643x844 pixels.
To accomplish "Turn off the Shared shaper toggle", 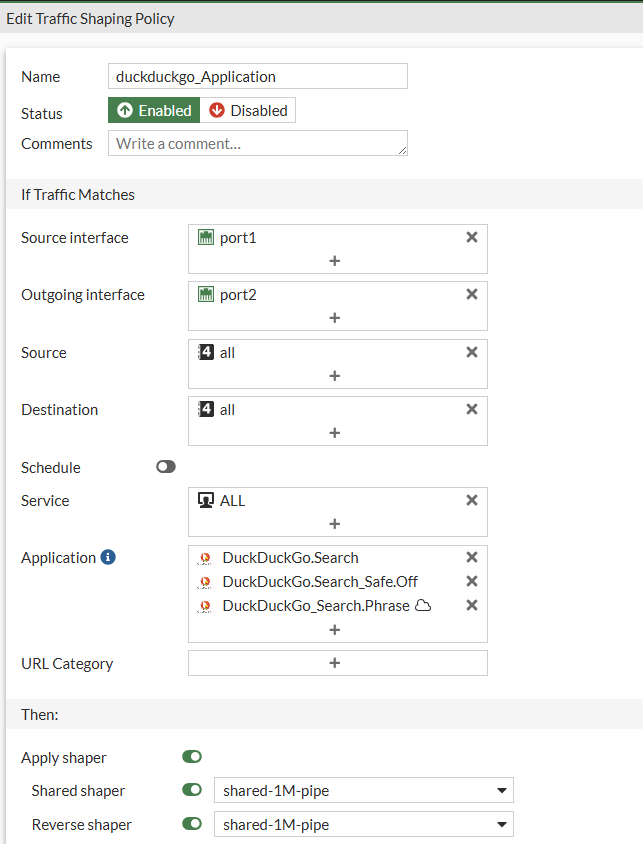I will pyautogui.click(x=192, y=790).
